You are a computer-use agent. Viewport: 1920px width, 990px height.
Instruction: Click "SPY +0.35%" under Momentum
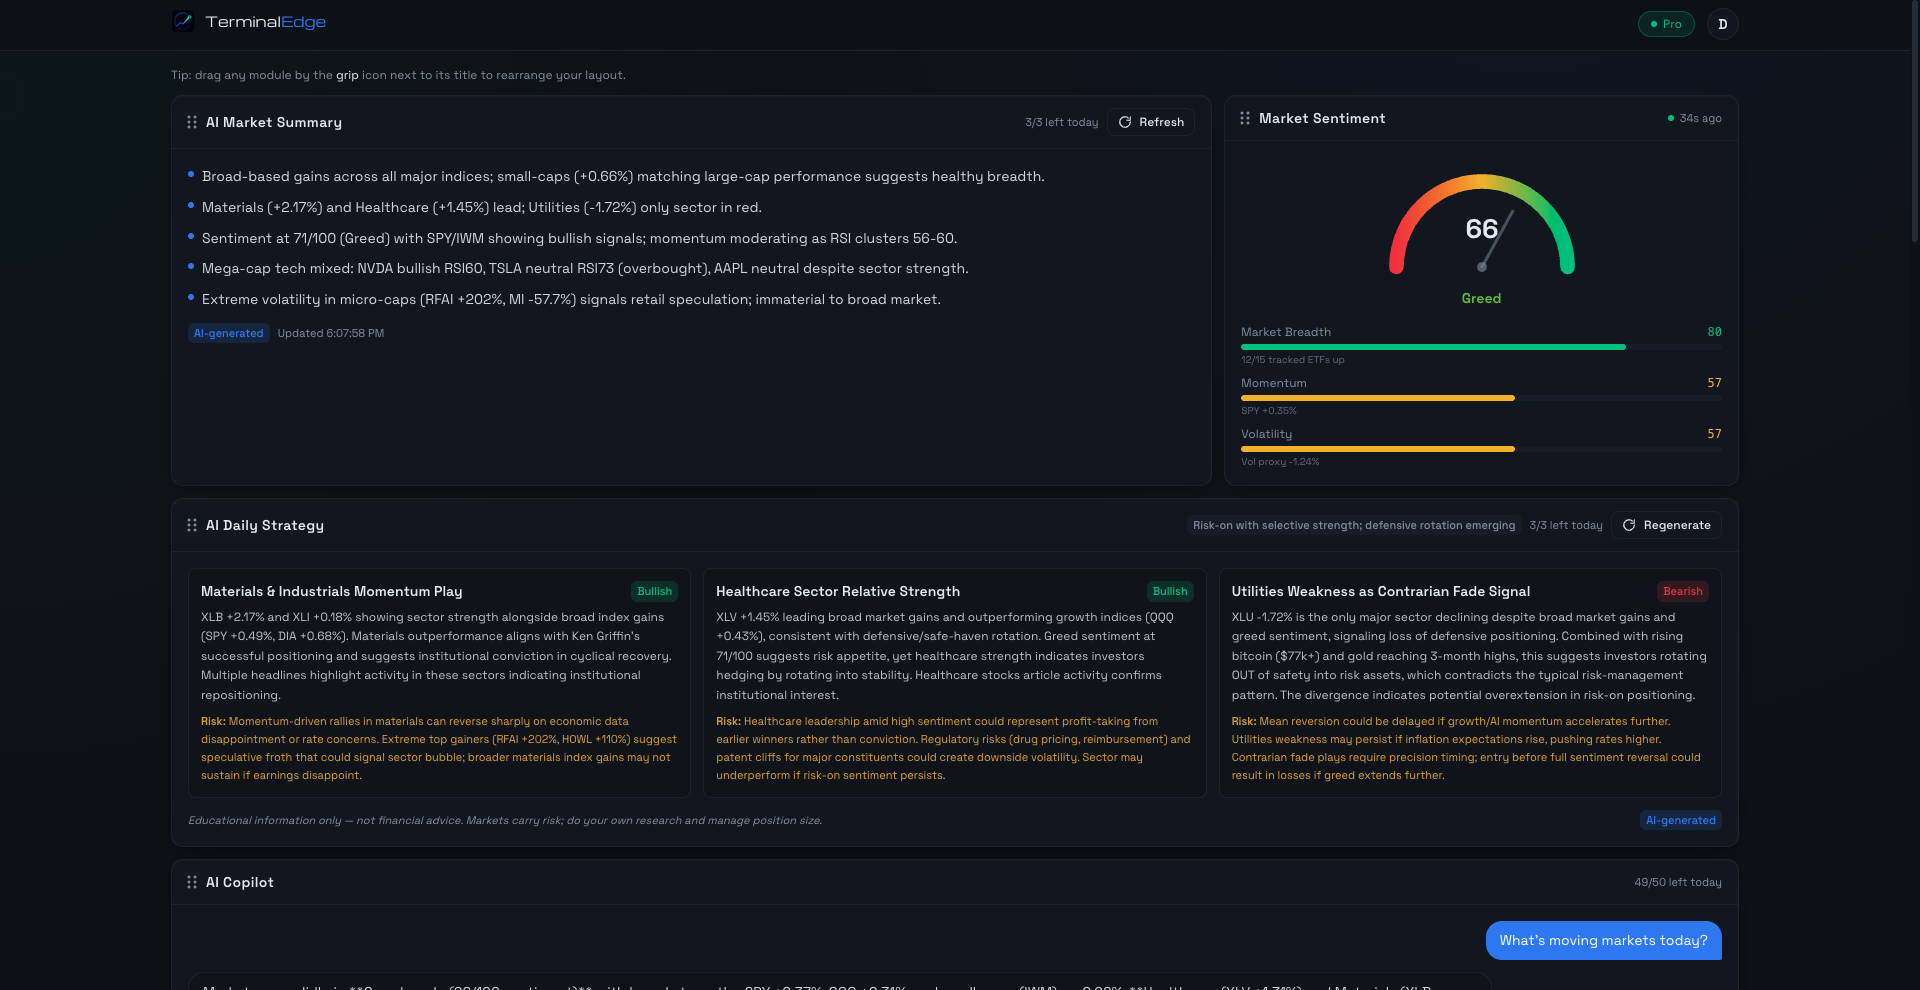pyautogui.click(x=1269, y=411)
